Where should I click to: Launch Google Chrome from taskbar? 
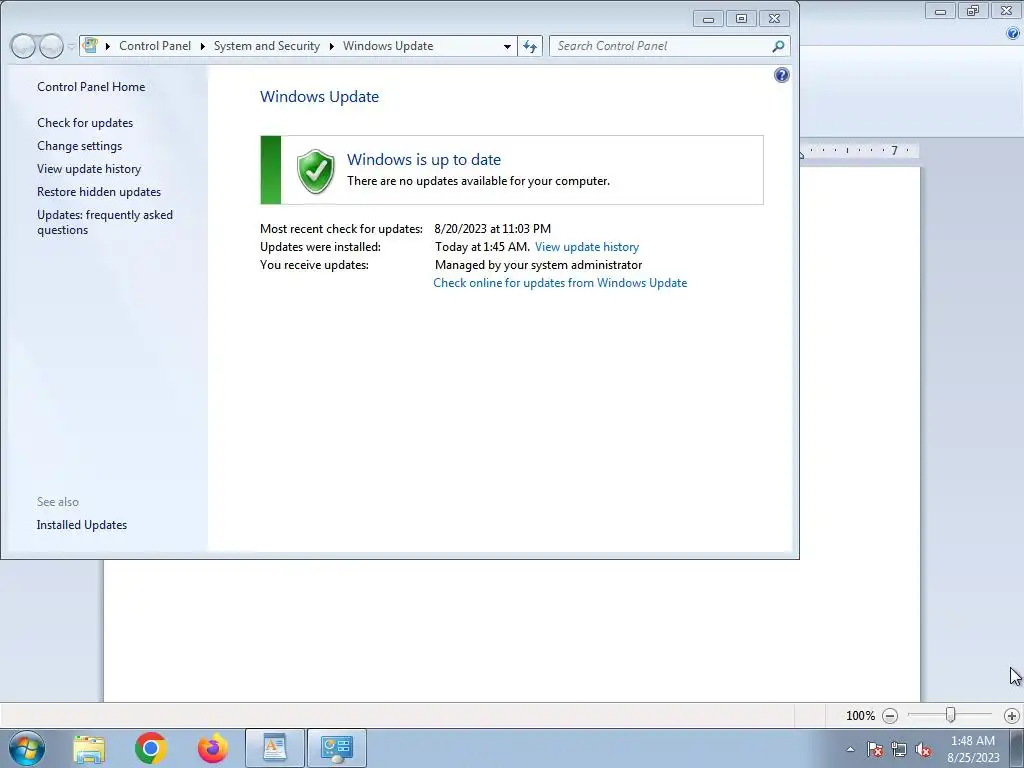click(x=151, y=748)
